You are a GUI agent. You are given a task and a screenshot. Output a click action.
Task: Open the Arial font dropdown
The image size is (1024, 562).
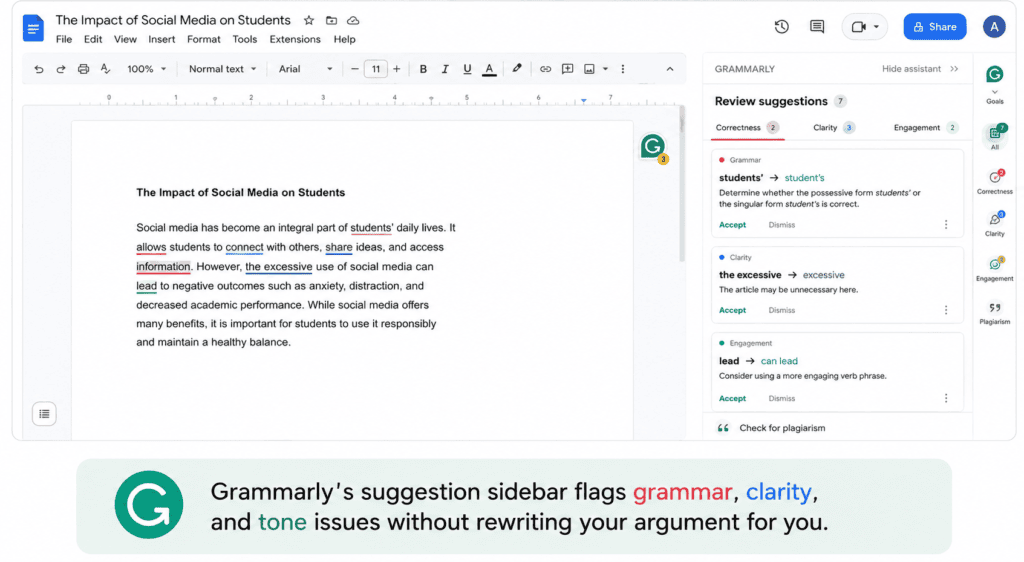click(x=306, y=69)
